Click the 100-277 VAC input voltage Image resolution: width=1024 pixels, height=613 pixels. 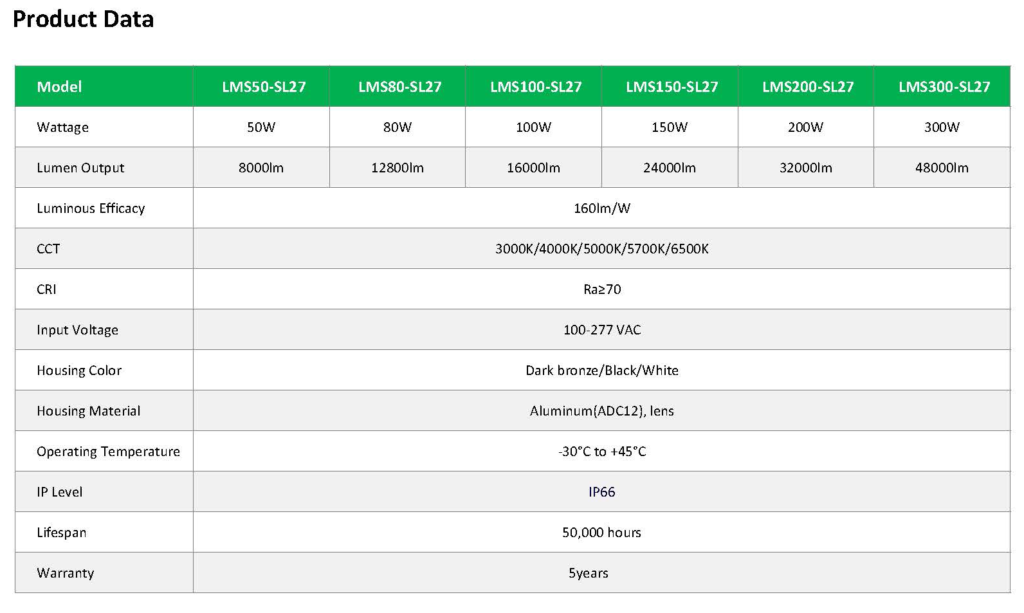[602, 330]
